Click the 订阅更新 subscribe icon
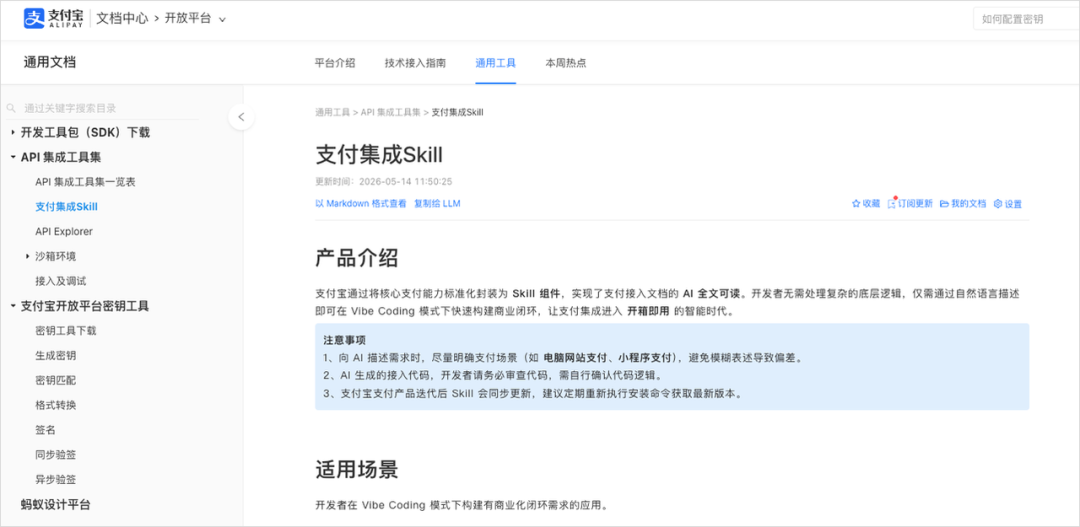The width and height of the screenshot is (1080, 527). (892, 204)
